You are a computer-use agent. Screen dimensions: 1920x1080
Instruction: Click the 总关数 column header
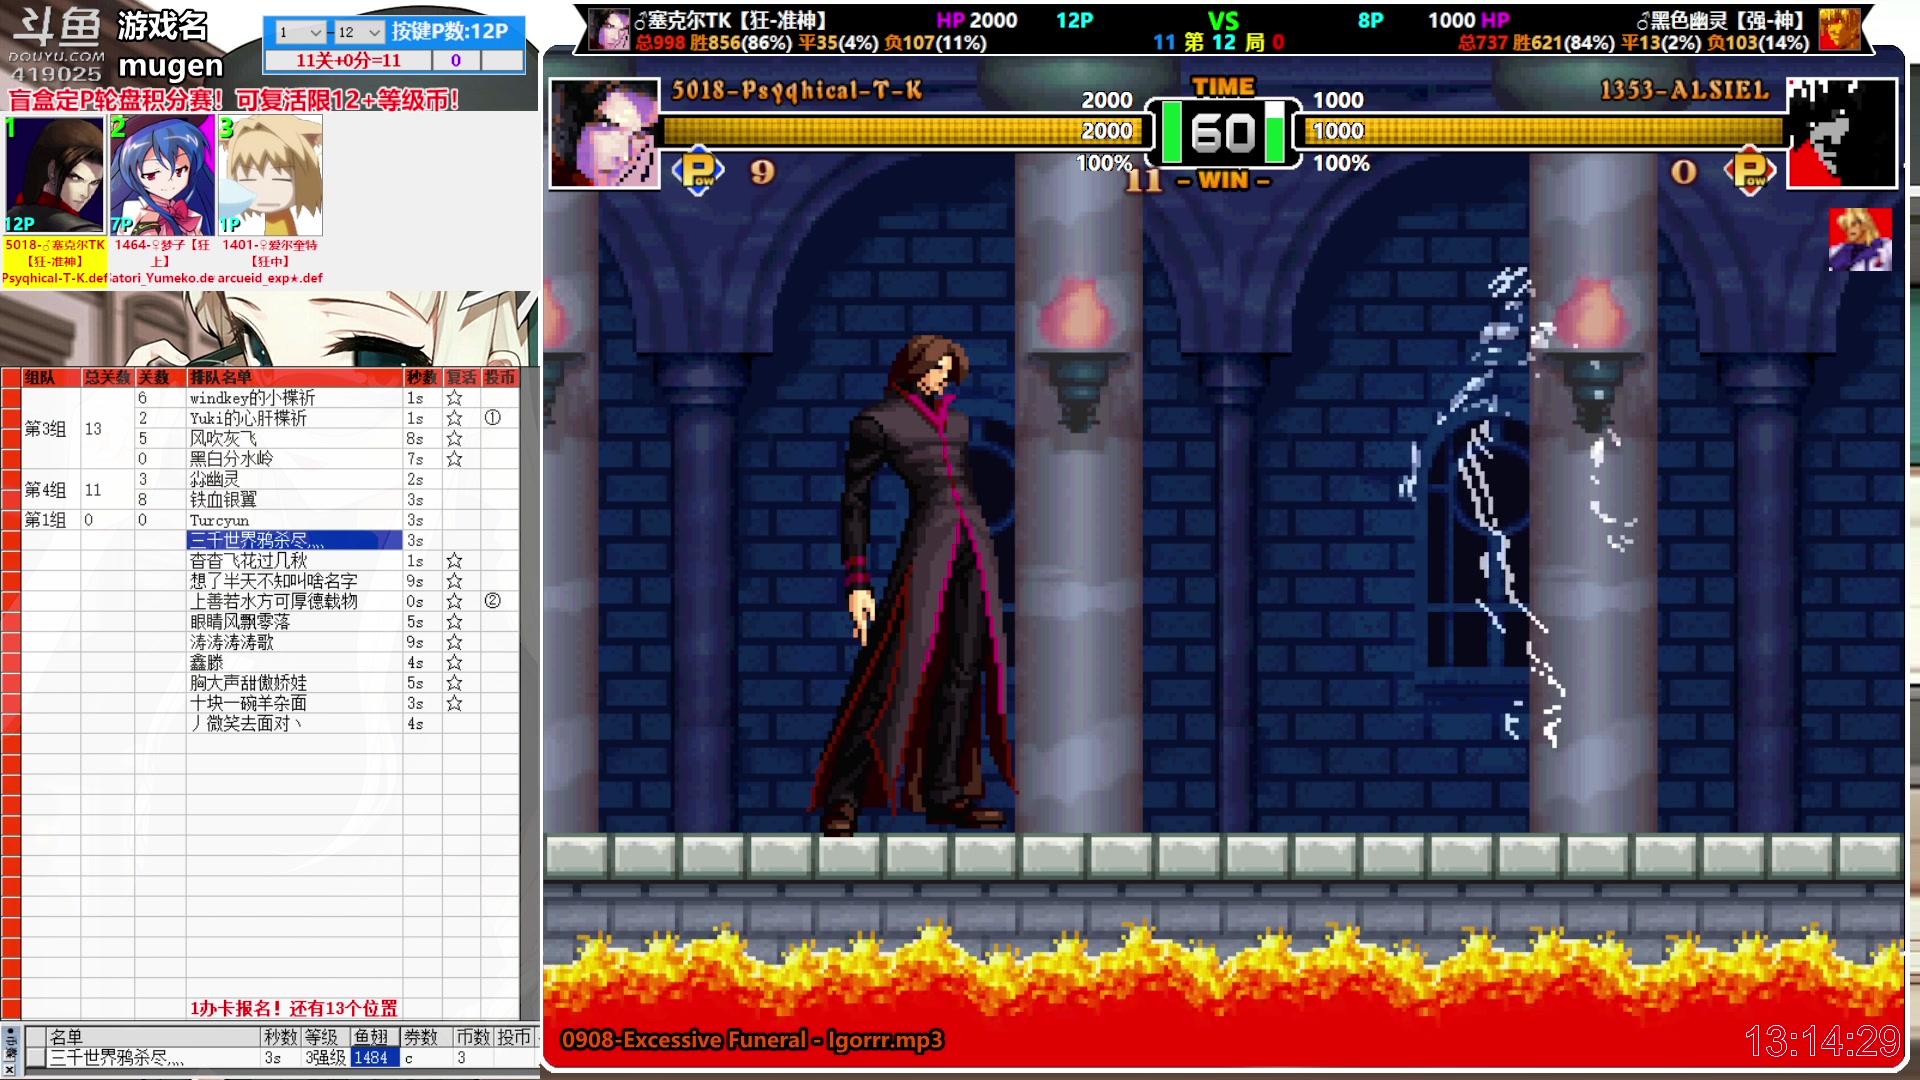click(107, 377)
